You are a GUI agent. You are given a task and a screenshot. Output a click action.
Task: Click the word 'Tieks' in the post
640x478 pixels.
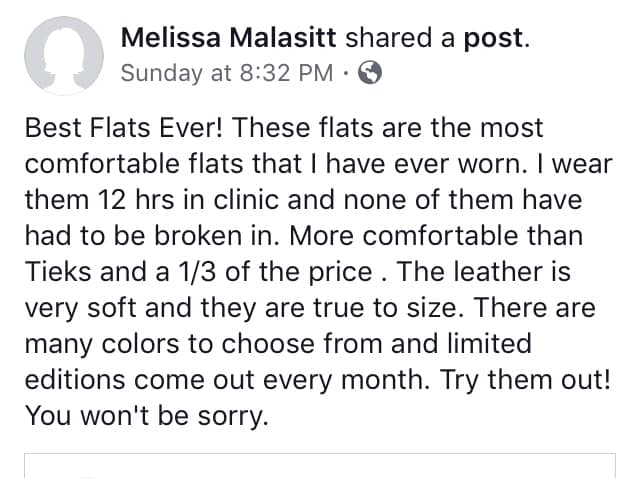[x=58, y=271]
